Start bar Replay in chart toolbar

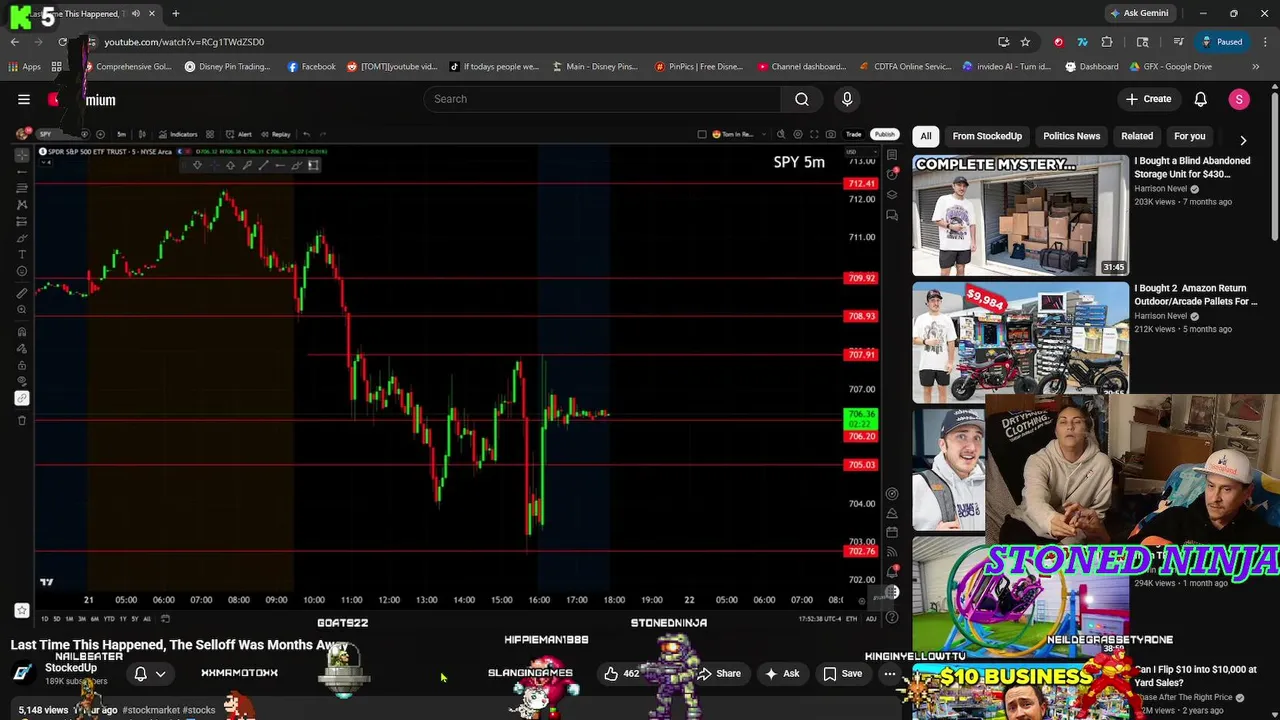coord(275,134)
